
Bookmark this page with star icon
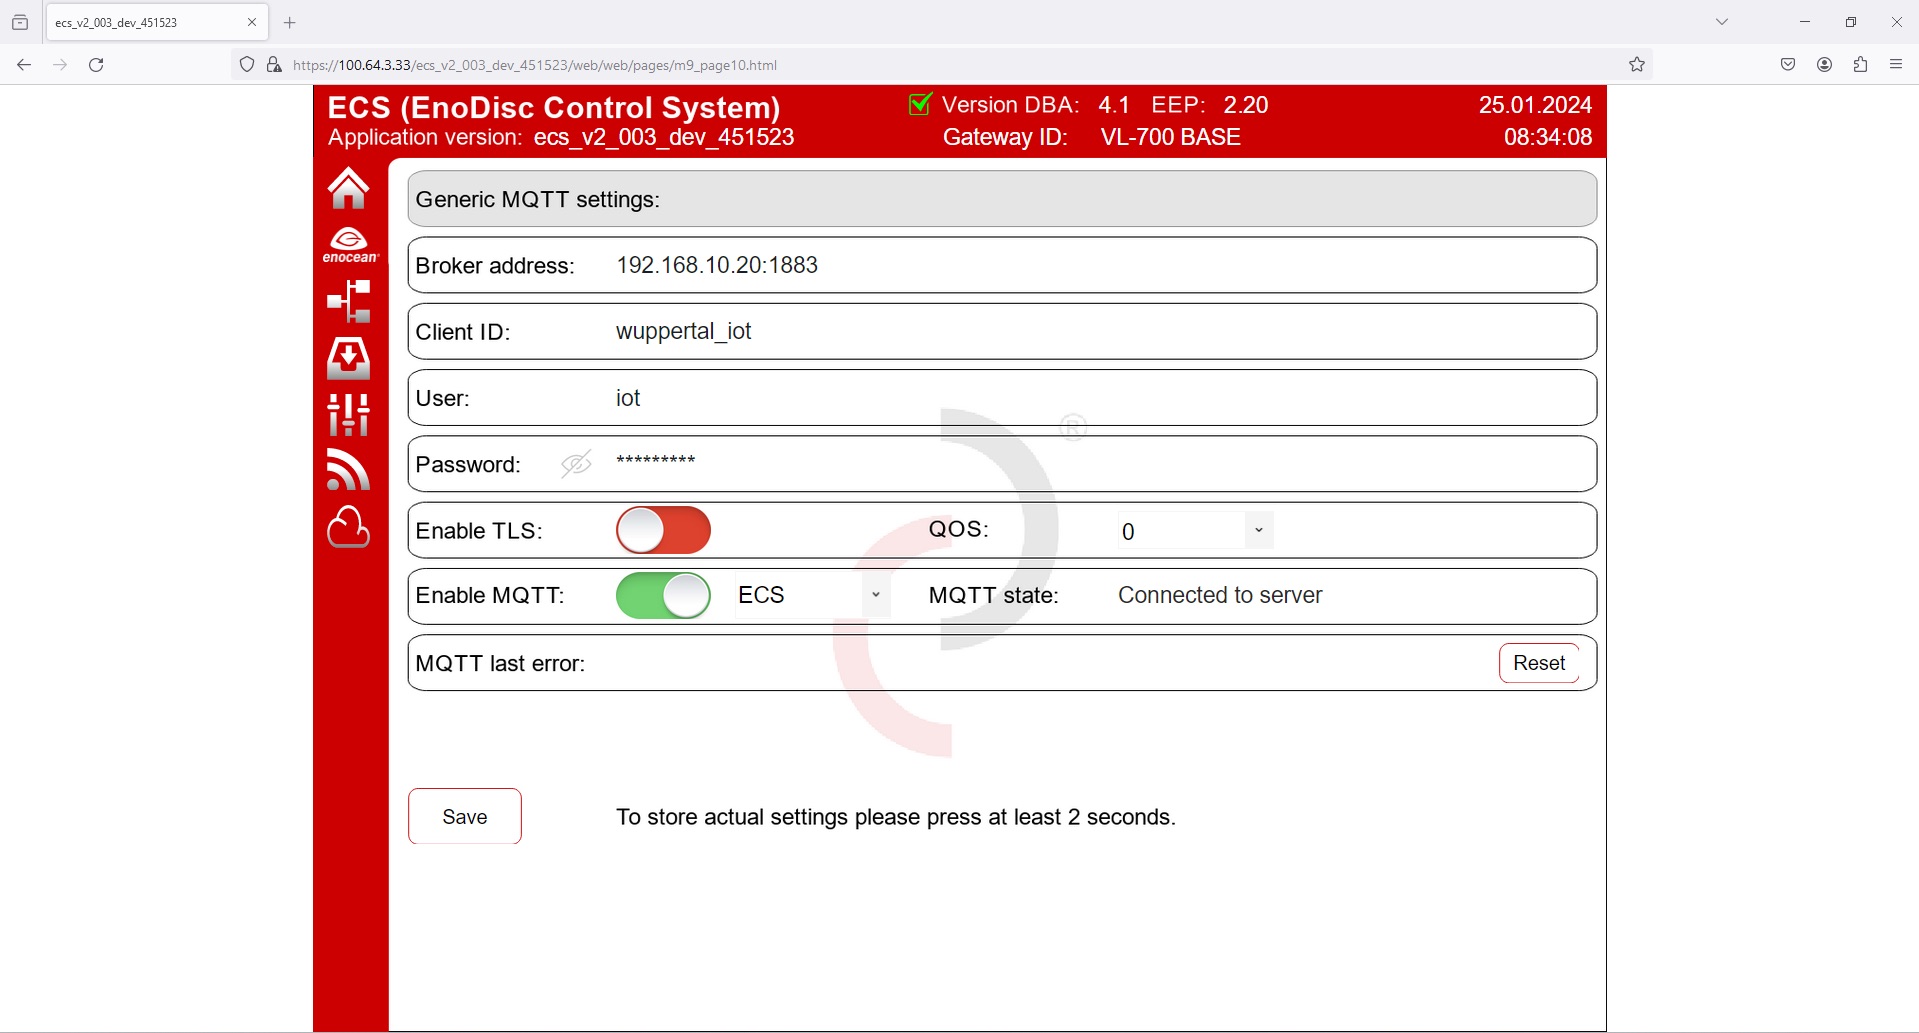pos(1637,65)
